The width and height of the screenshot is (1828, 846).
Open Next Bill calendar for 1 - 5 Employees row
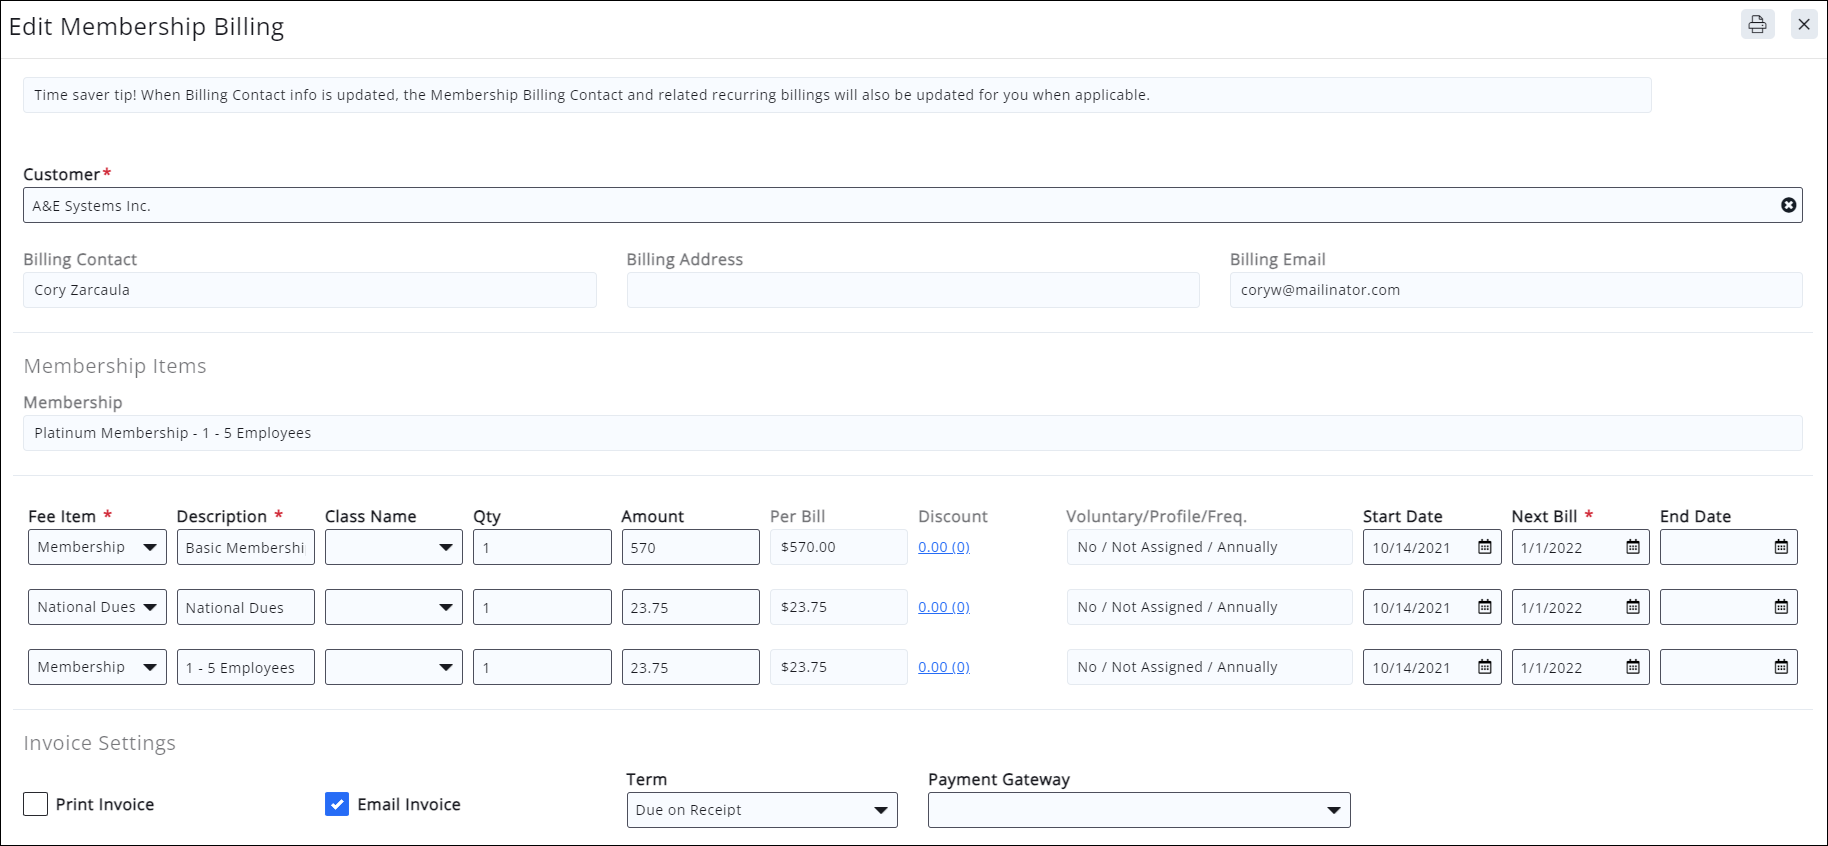pyautogui.click(x=1633, y=667)
